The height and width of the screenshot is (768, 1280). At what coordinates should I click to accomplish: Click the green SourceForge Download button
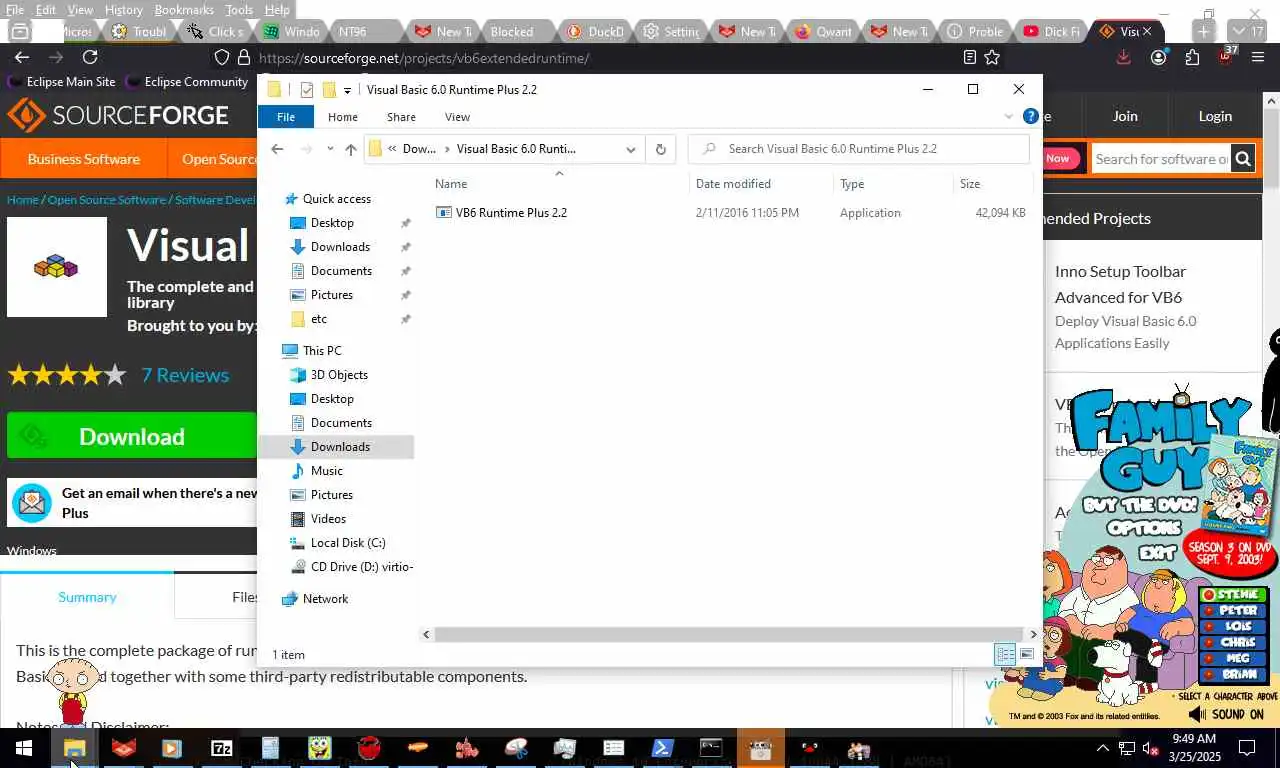[132, 436]
